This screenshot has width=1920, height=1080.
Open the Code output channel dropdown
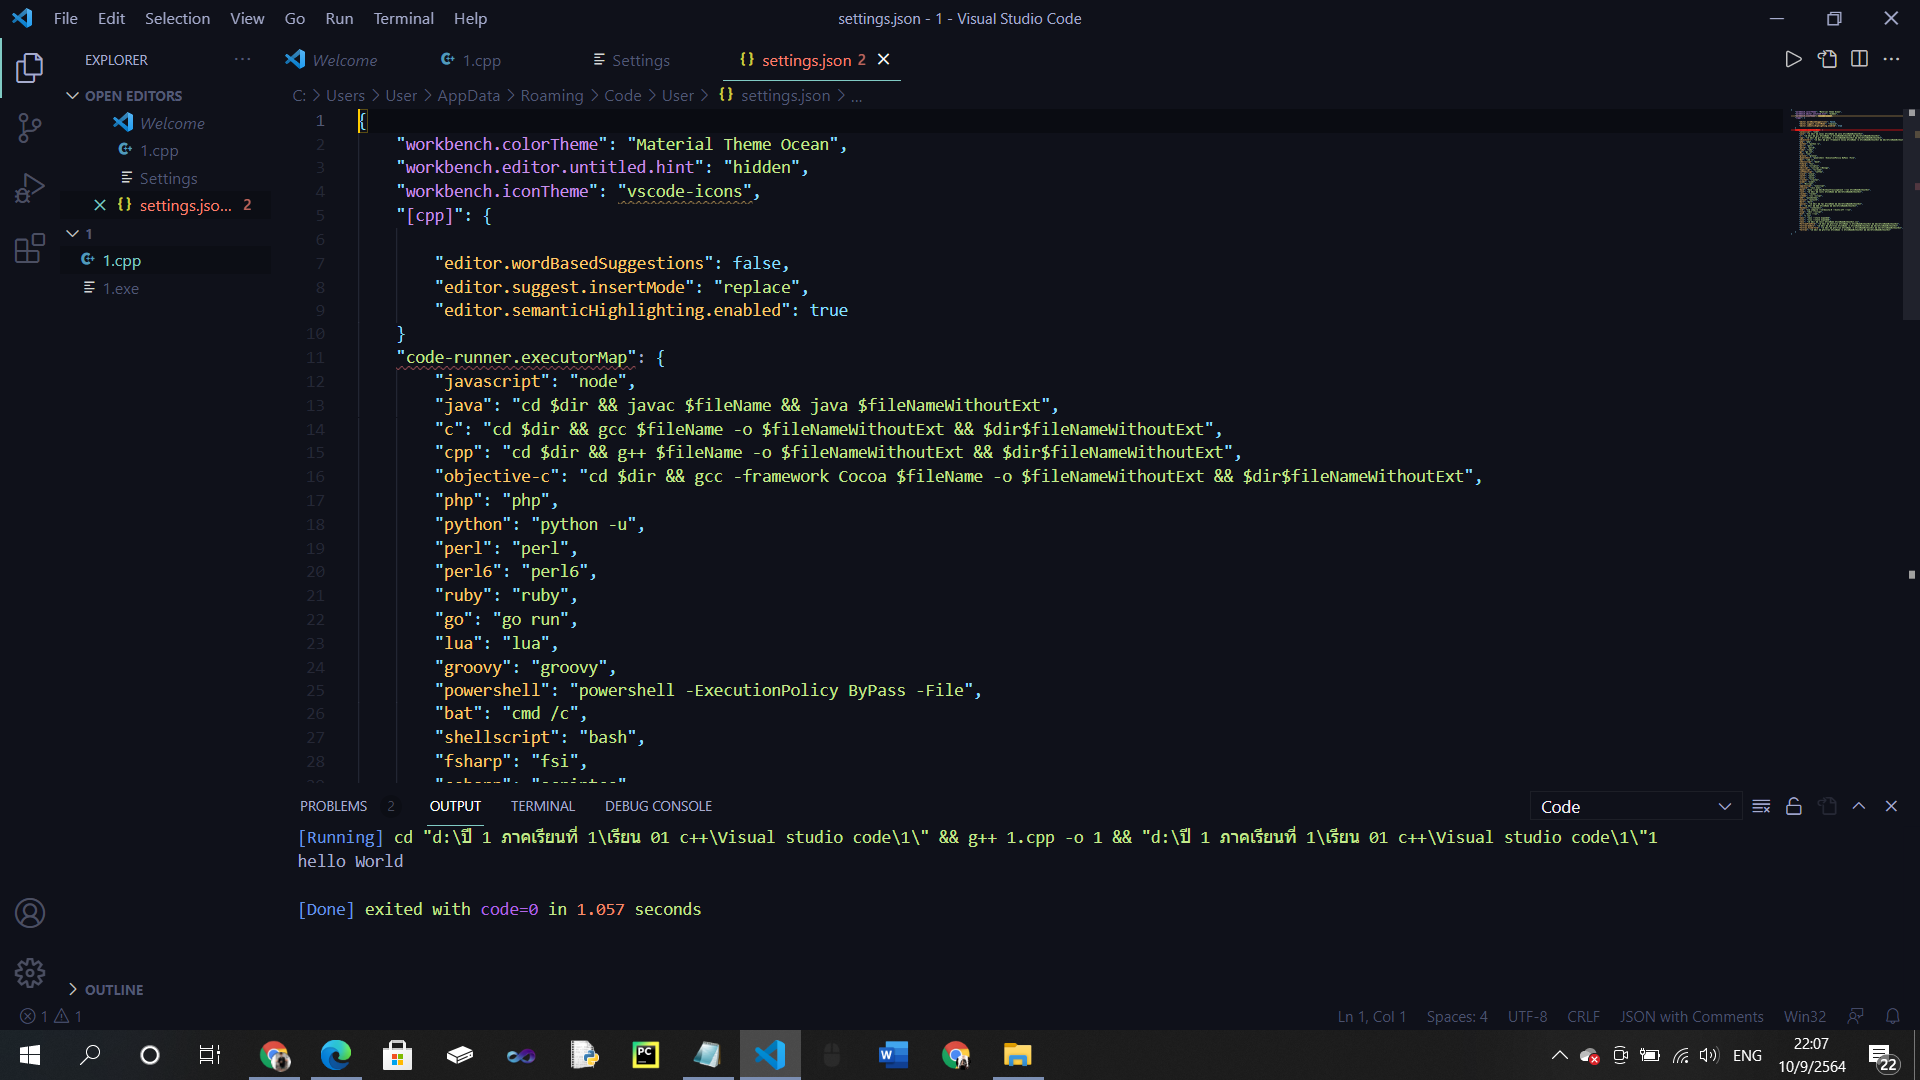point(1635,806)
